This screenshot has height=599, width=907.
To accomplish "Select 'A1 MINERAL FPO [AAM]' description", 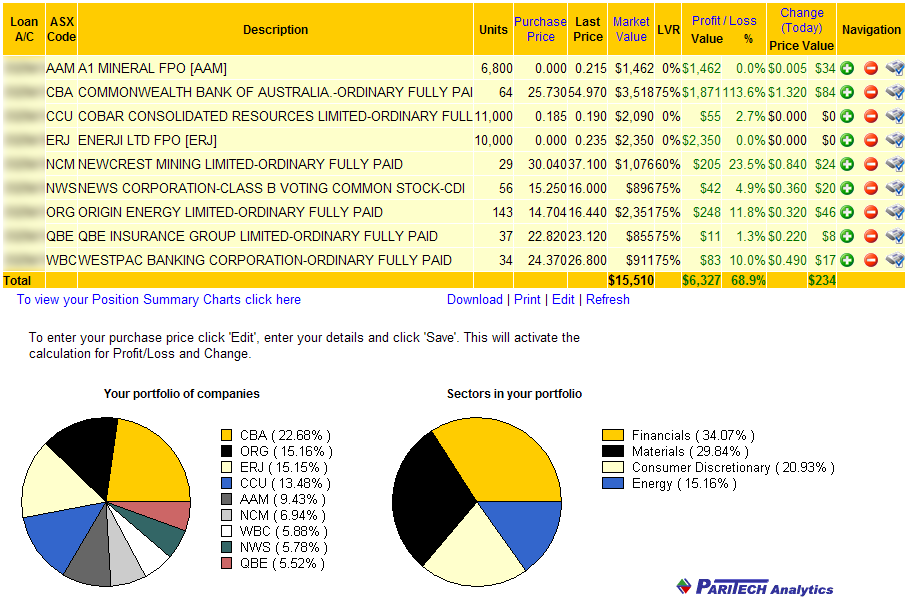I will [x=152, y=68].
